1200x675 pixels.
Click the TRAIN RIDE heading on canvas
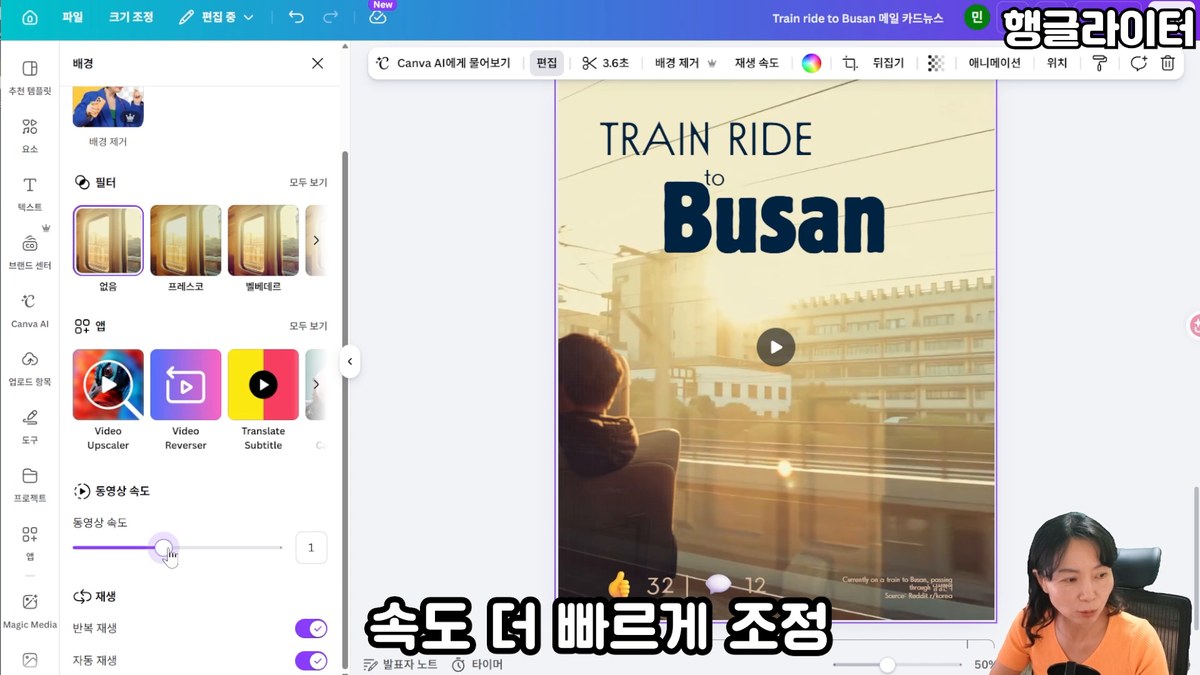(706, 140)
